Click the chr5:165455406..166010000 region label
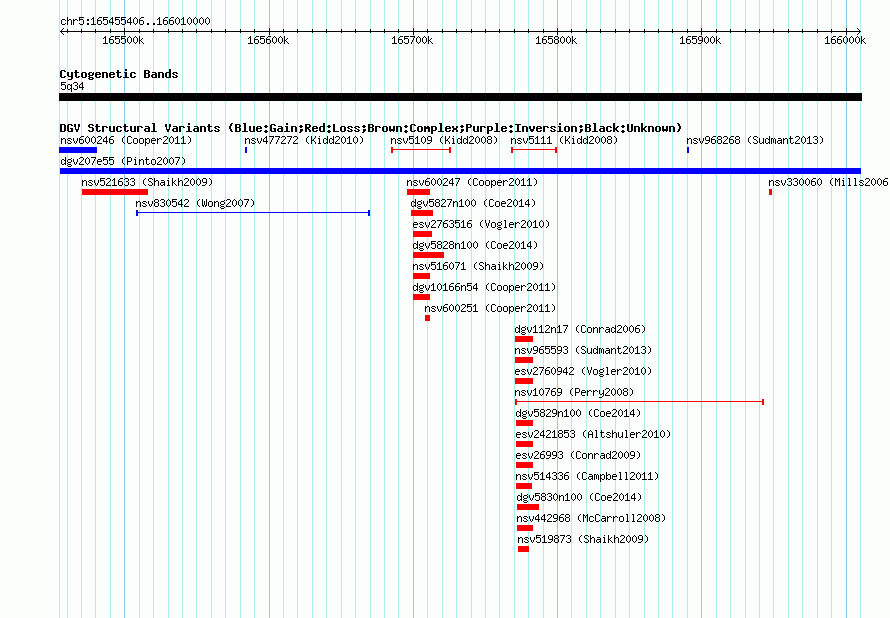This screenshot has height=618, width=890. point(135,21)
